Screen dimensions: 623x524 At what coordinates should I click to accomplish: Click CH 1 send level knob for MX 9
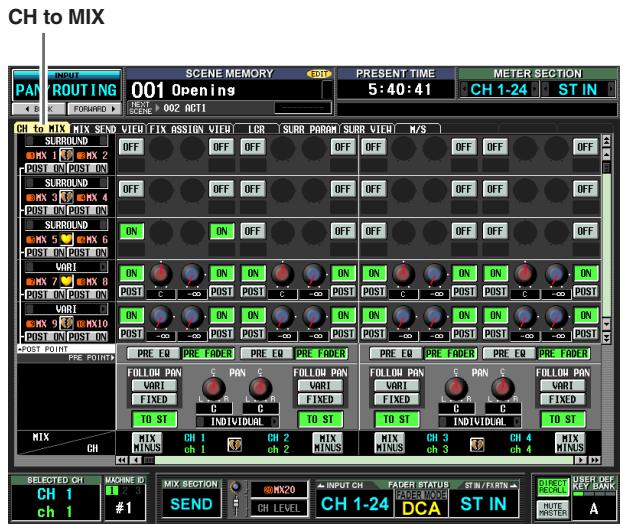tap(161, 316)
